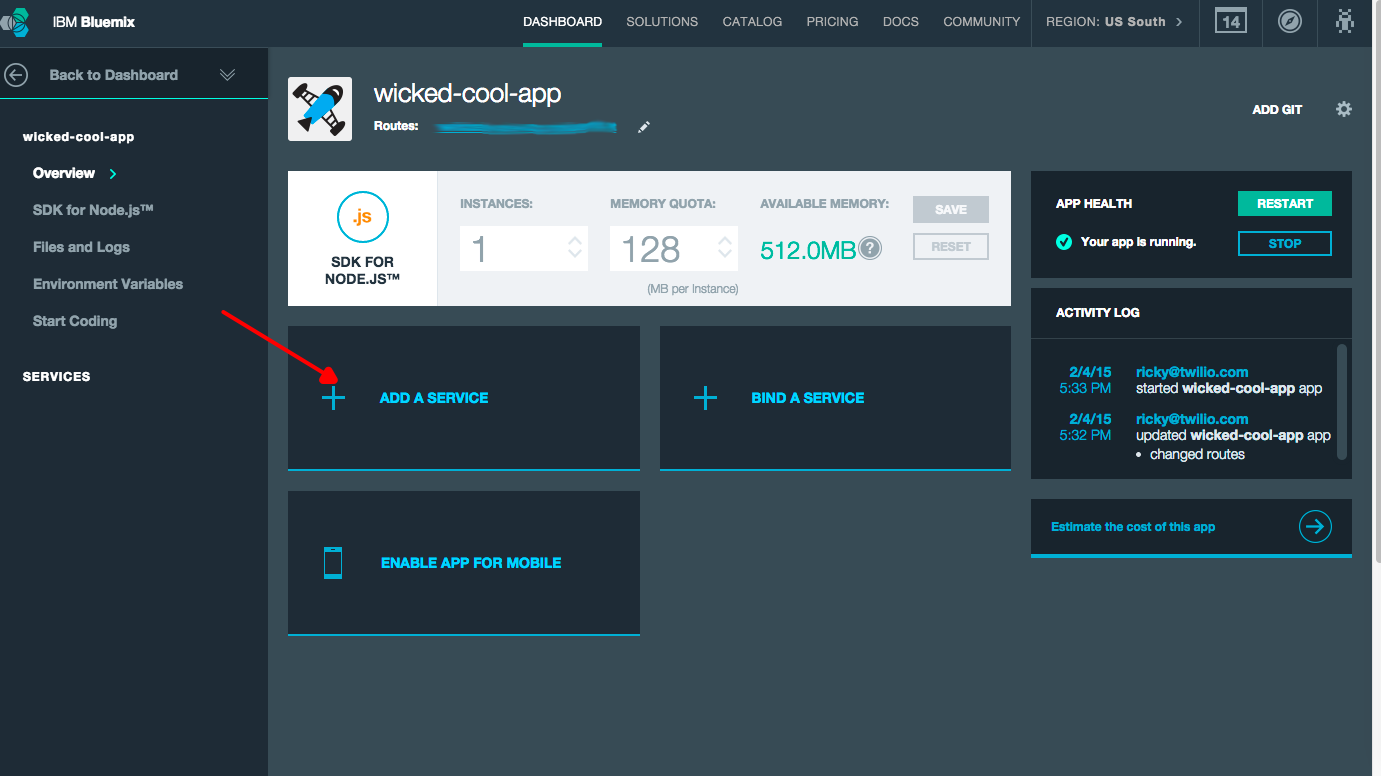Click the compass icon in header
The height and width of the screenshot is (776, 1381).
tap(1290, 21)
